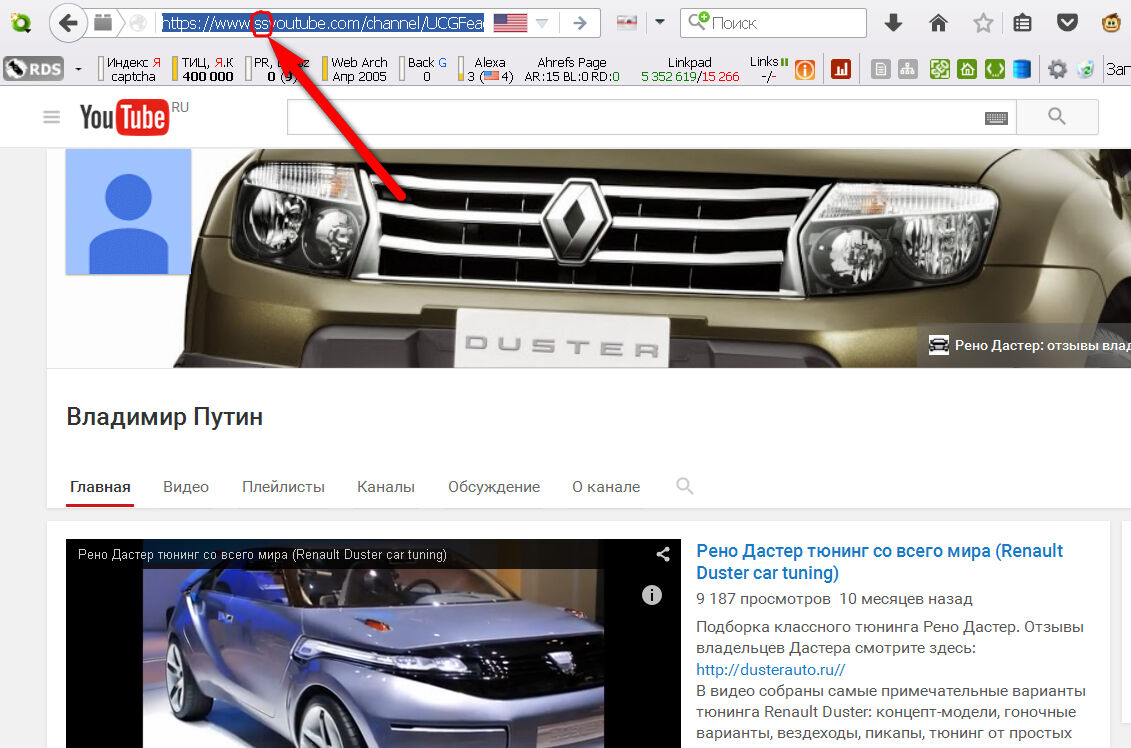
Task: Go to browser home page icon
Action: 938,22
